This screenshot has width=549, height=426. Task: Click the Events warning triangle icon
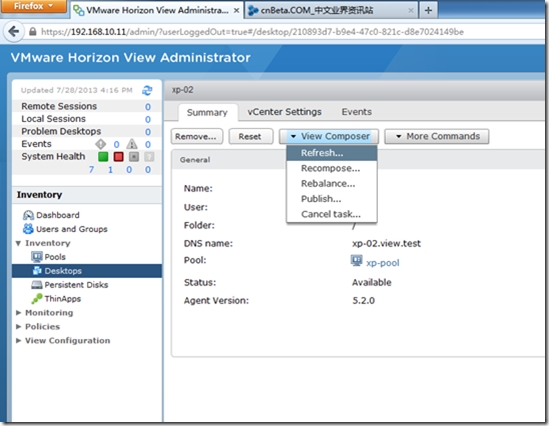pos(132,144)
